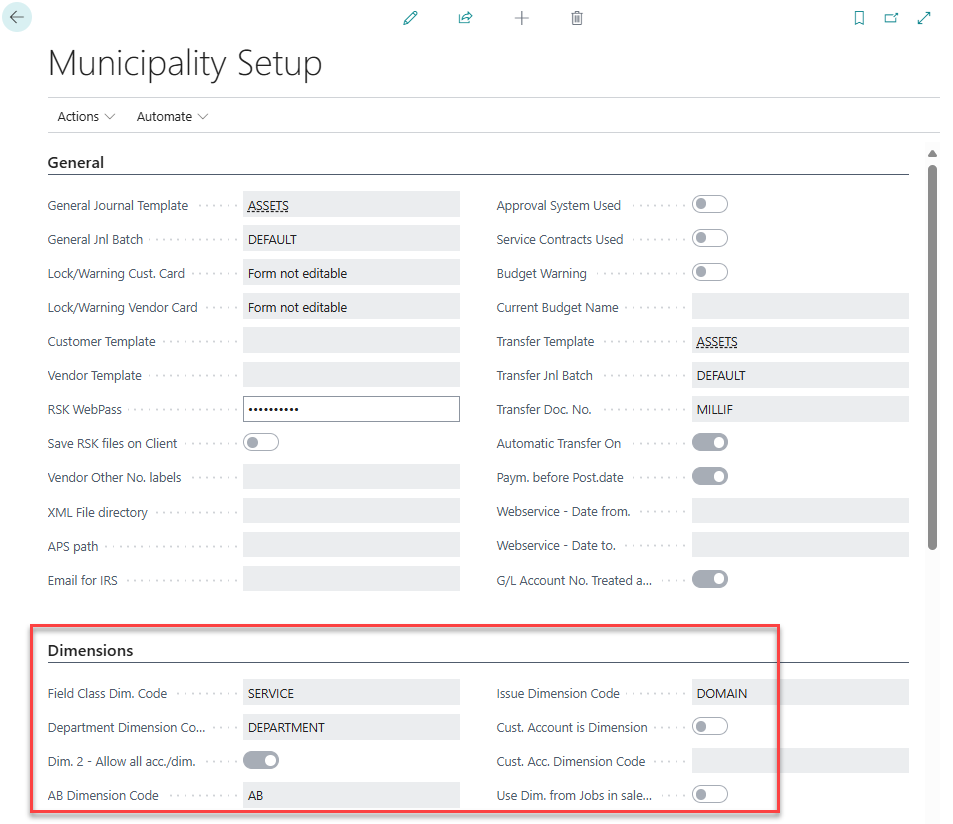Toggle Save RSK files on Client
953x824 pixels.
[261, 443]
